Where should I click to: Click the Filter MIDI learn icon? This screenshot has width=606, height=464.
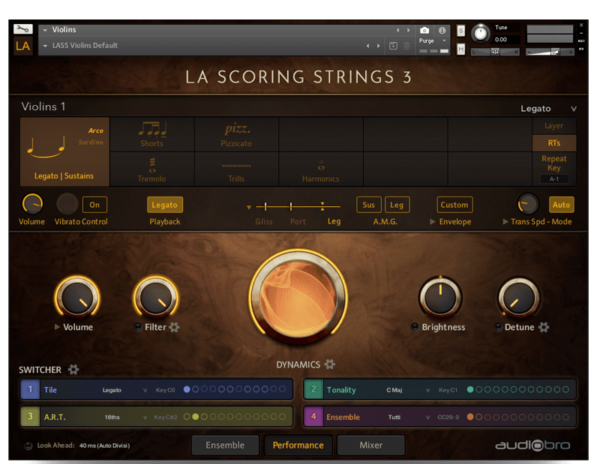(x=138, y=327)
